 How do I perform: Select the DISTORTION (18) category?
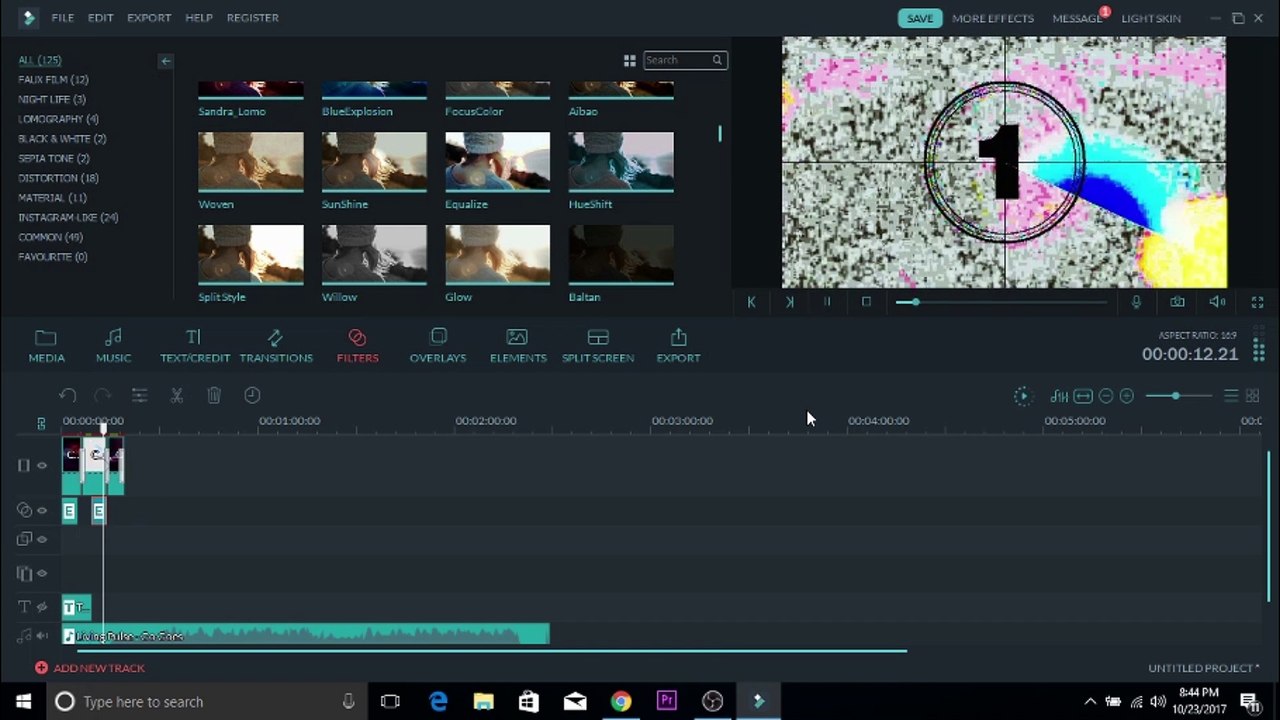coord(58,178)
